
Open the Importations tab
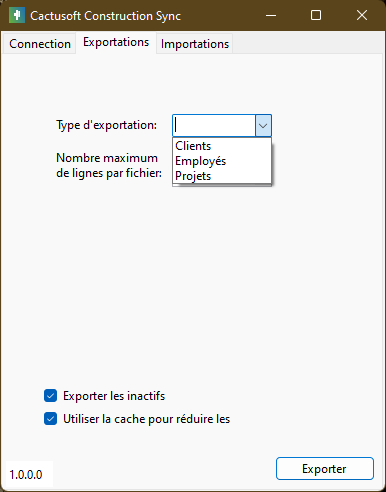[195, 44]
